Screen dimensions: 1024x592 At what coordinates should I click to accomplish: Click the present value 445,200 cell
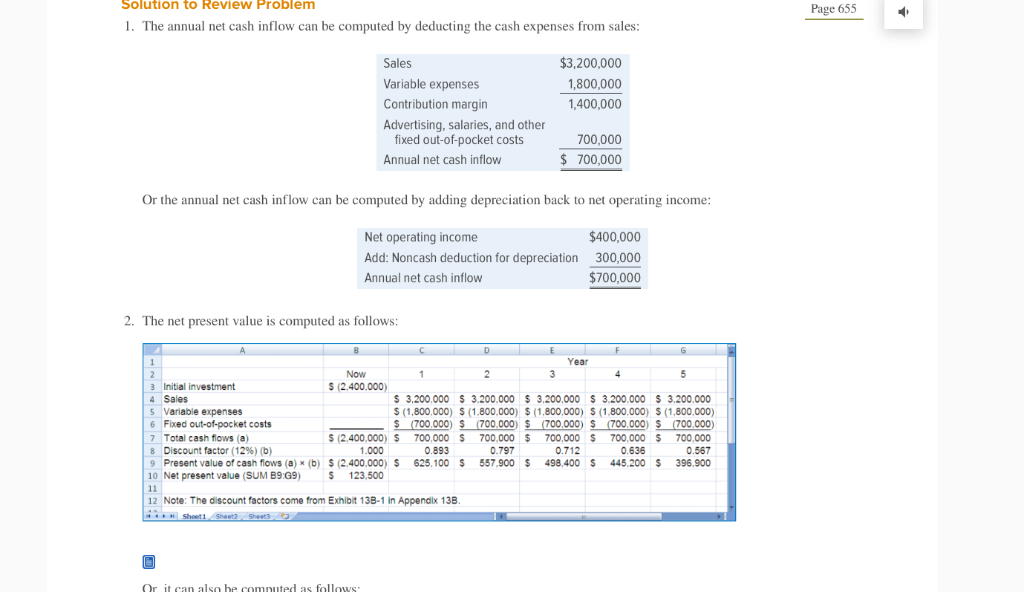(627, 463)
